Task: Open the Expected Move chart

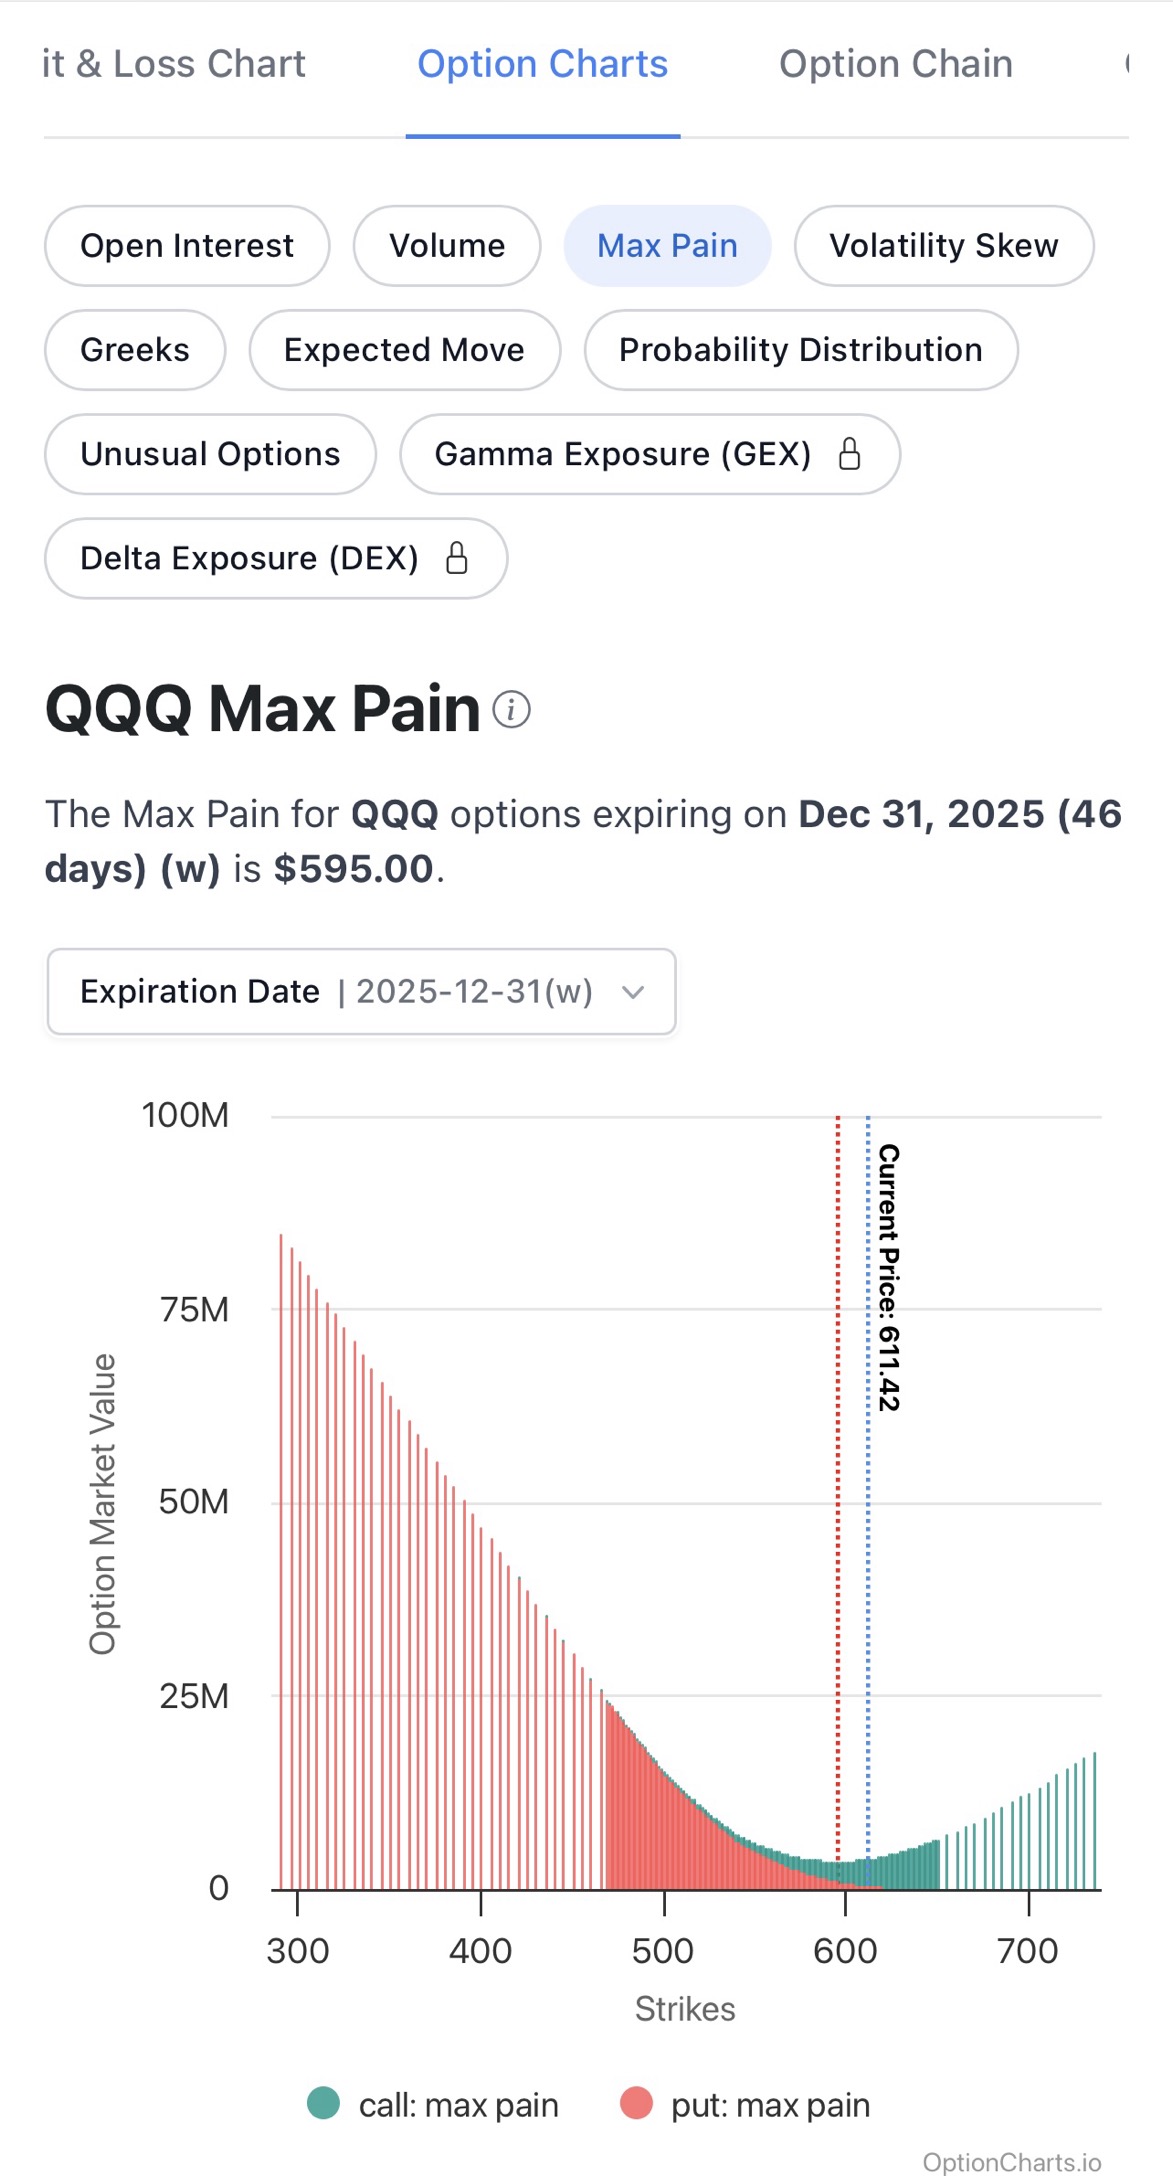Action: (x=404, y=349)
